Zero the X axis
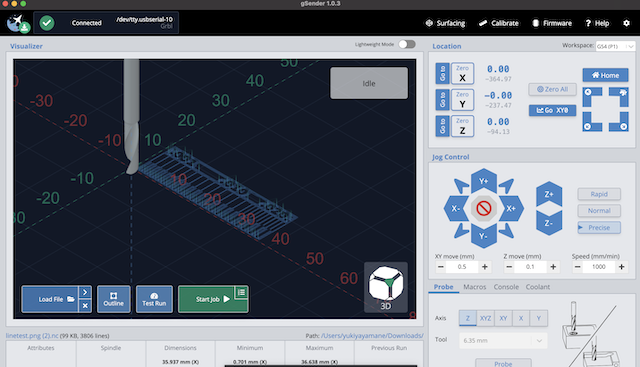Viewport: 640px width, 367px height. point(462,73)
